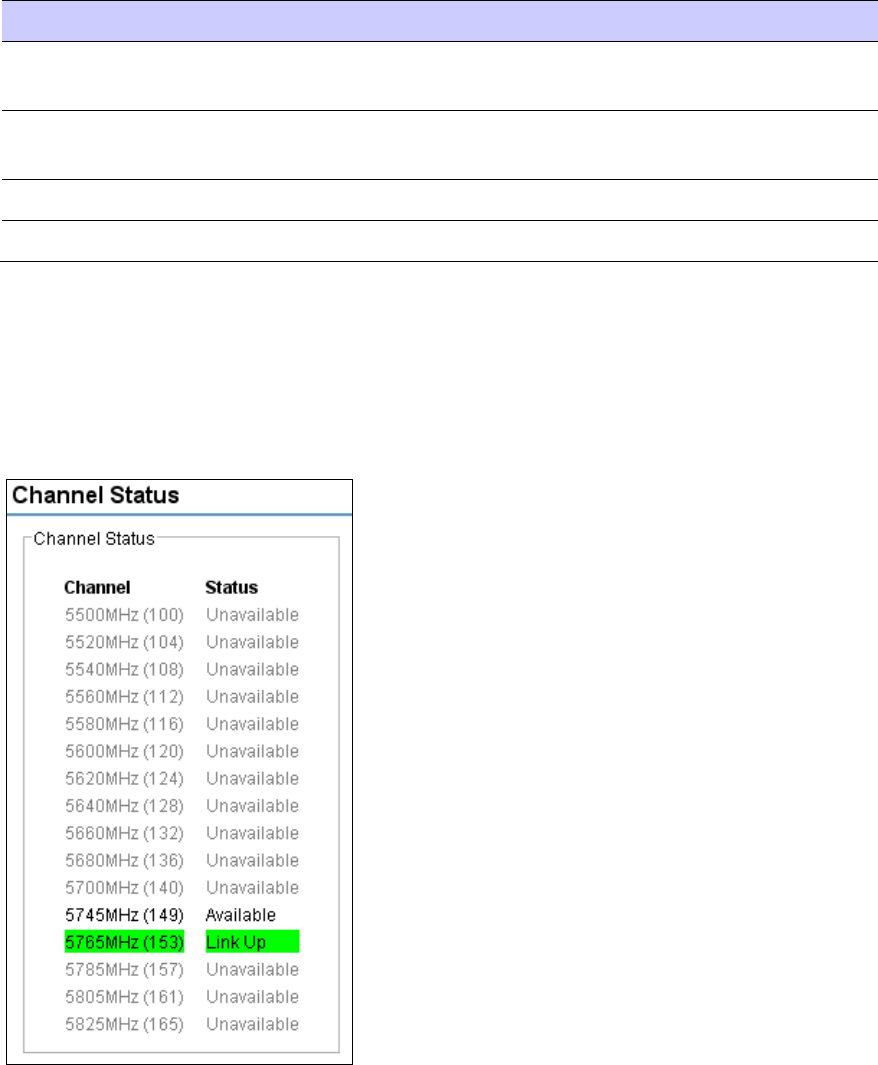Click Unavailable status beside 5580MHz (116)
Viewport: 878px width, 1065px height.
pos(253,724)
